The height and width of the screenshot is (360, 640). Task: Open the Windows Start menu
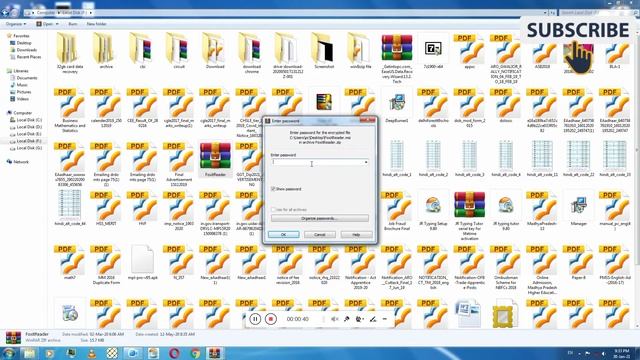pyautogui.click(x=9, y=353)
